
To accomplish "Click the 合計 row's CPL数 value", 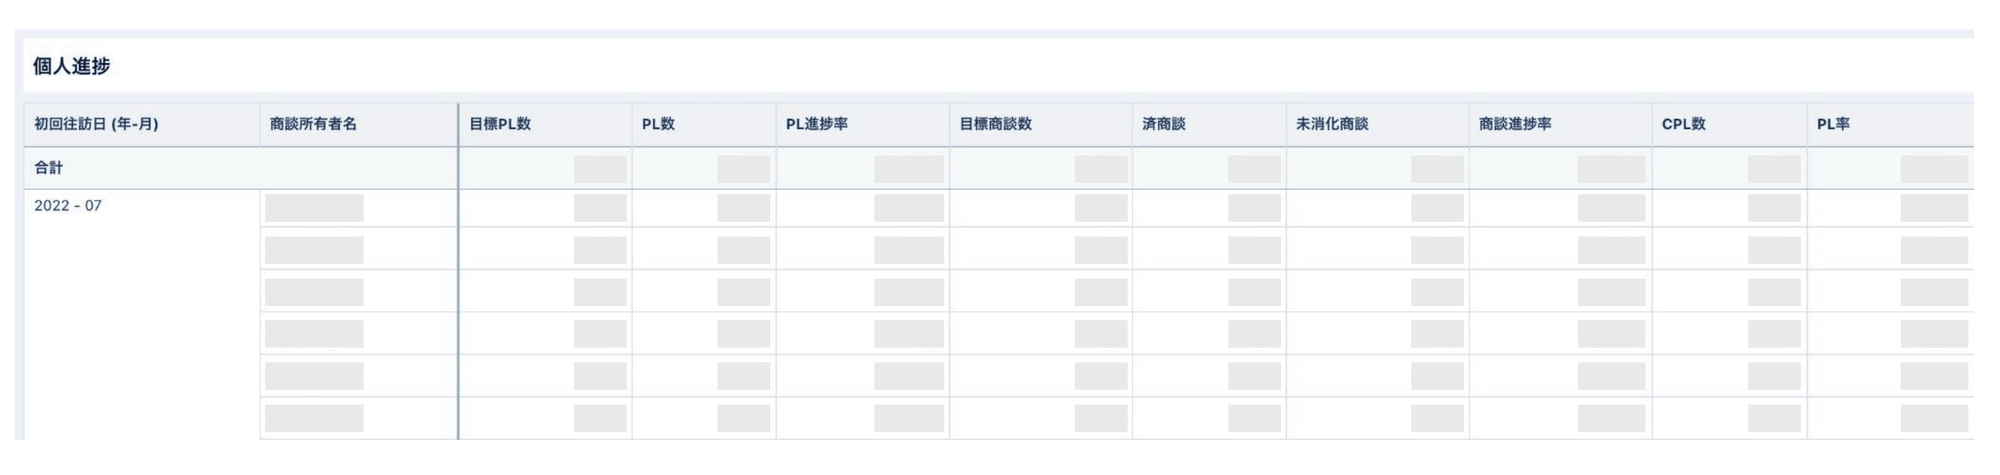I will point(1773,169).
